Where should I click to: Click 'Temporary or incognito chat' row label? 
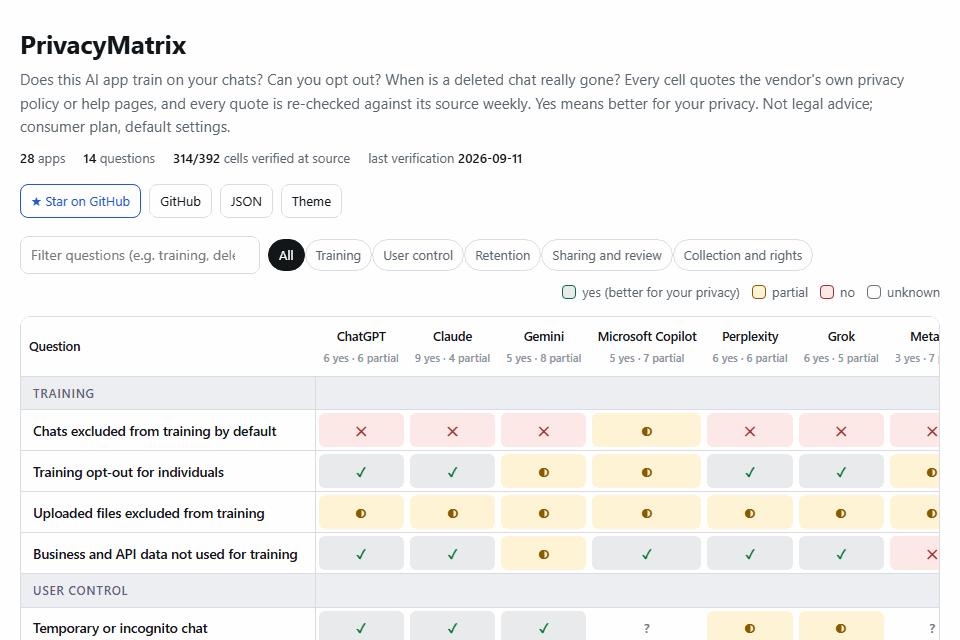coord(120,628)
